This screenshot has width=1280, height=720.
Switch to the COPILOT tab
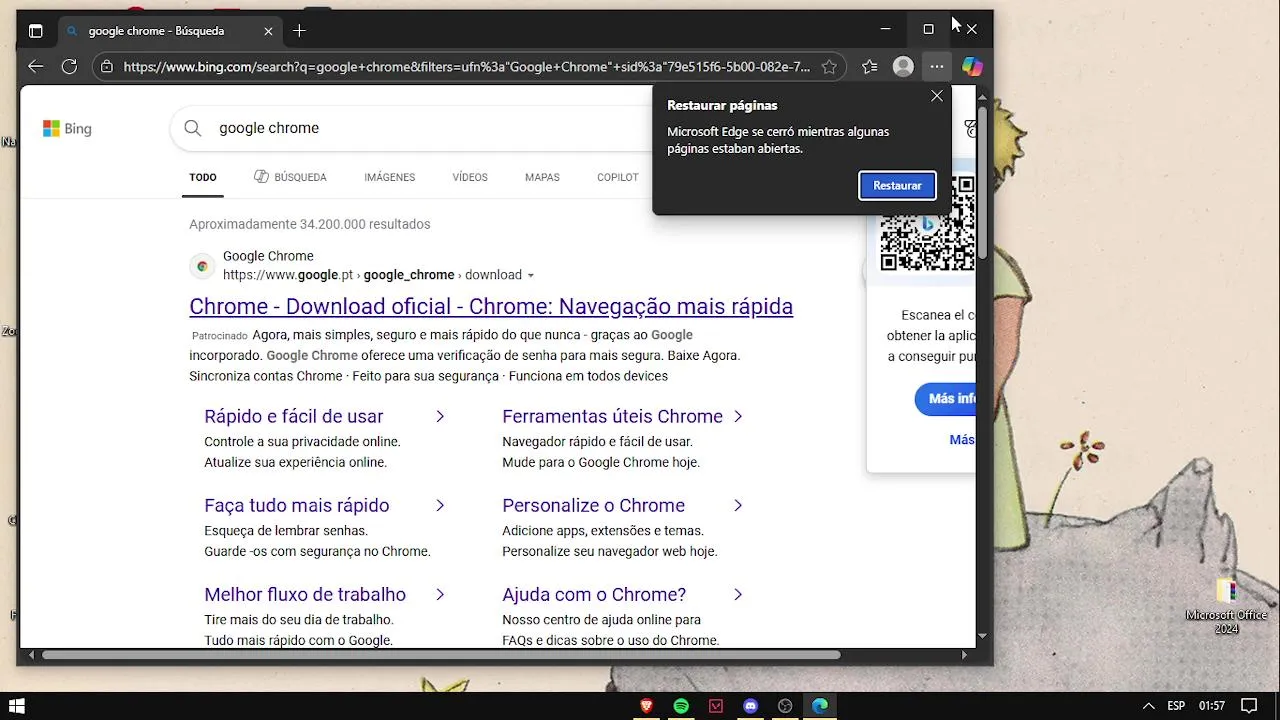coord(617,177)
